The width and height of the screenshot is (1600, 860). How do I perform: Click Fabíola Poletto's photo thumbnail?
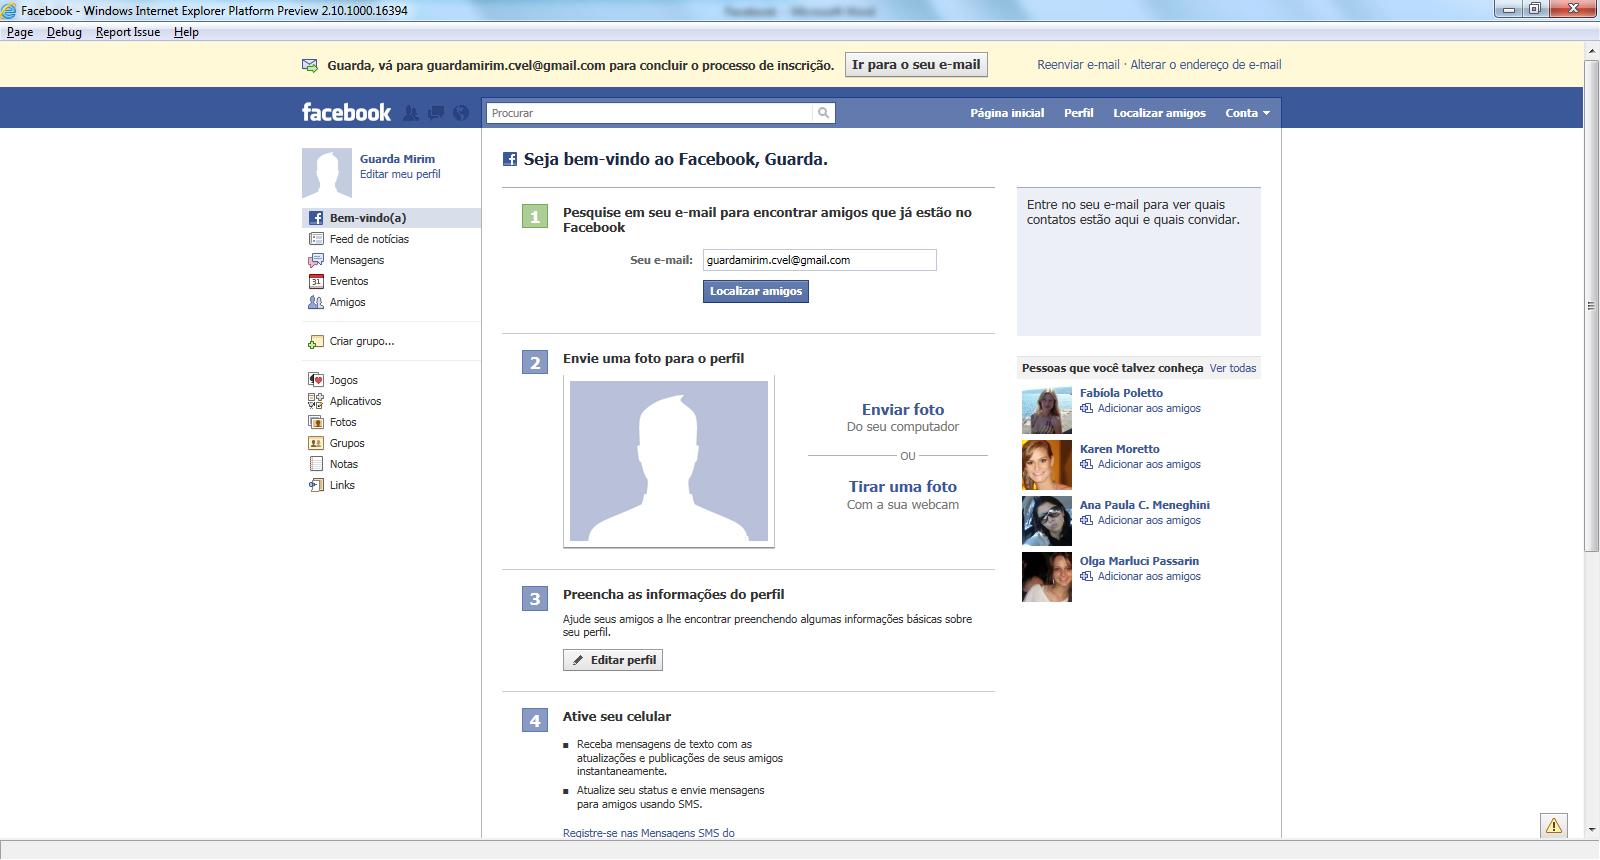coord(1047,409)
